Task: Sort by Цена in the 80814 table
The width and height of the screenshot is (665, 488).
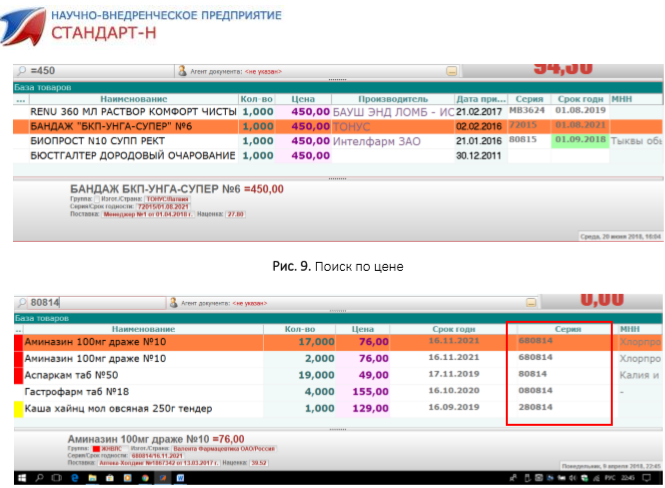Action: click(x=363, y=329)
